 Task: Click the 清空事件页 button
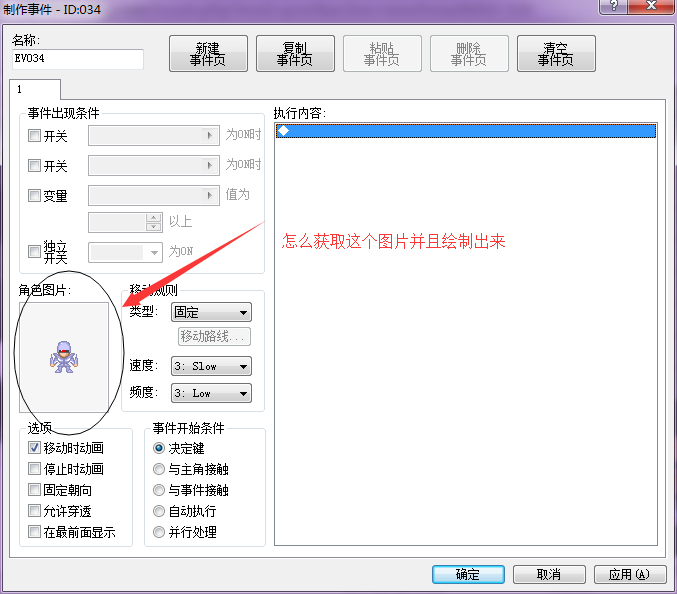click(556, 54)
